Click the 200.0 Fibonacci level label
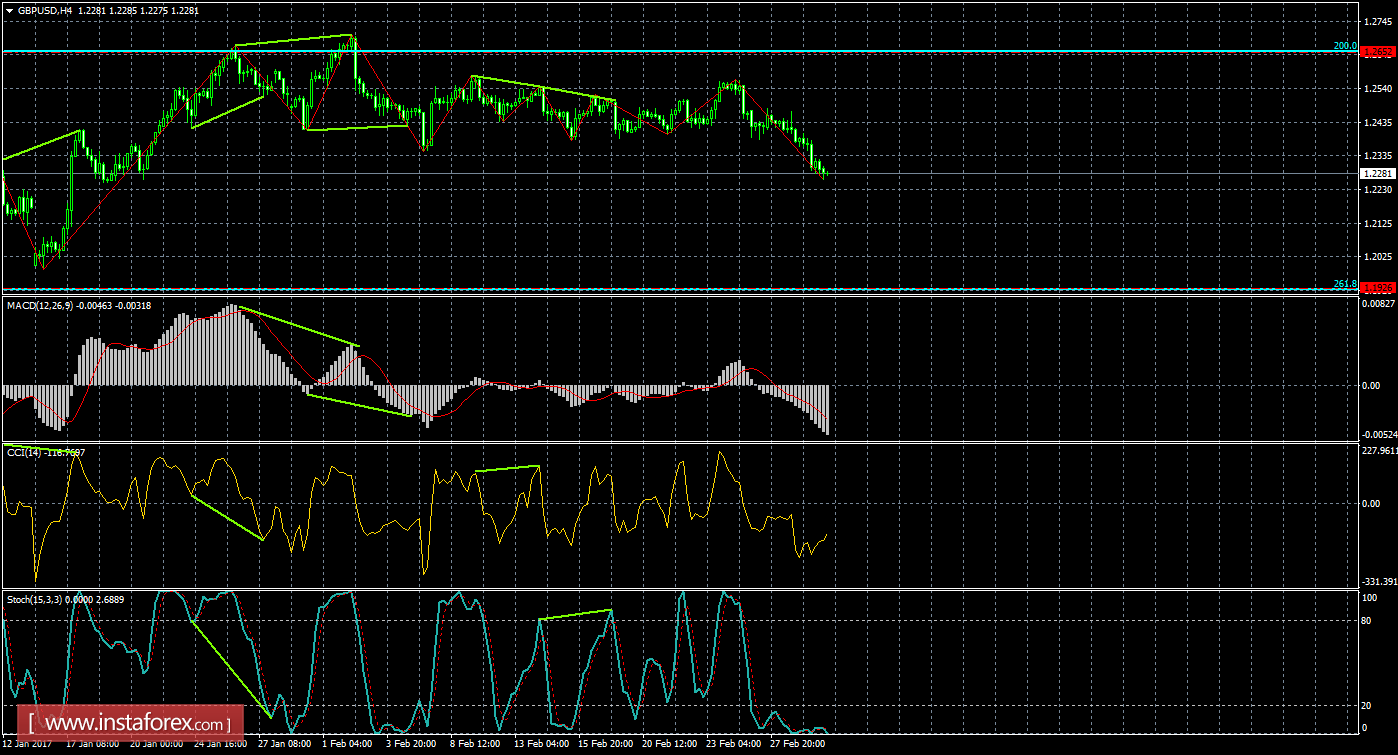 [x=1344, y=46]
